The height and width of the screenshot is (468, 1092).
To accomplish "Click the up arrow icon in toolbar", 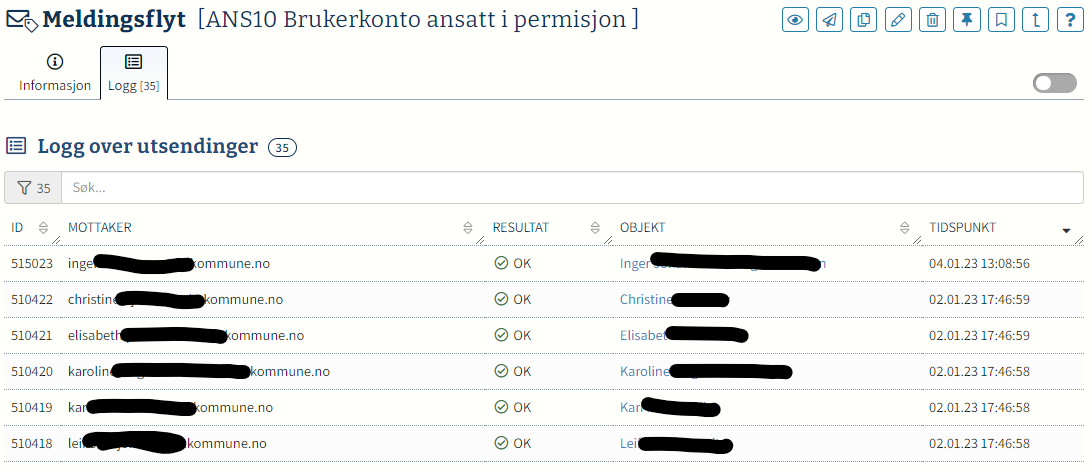I will tap(1036, 20).
